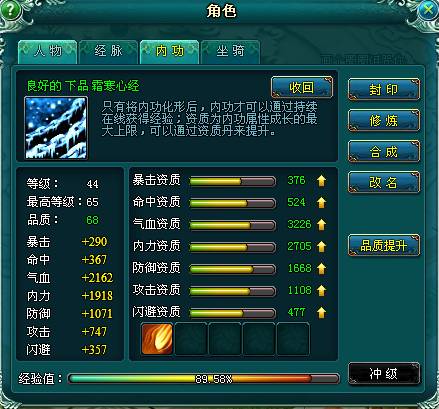Click the 收回 button
This screenshot has width=439, height=409.
point(302,87)
